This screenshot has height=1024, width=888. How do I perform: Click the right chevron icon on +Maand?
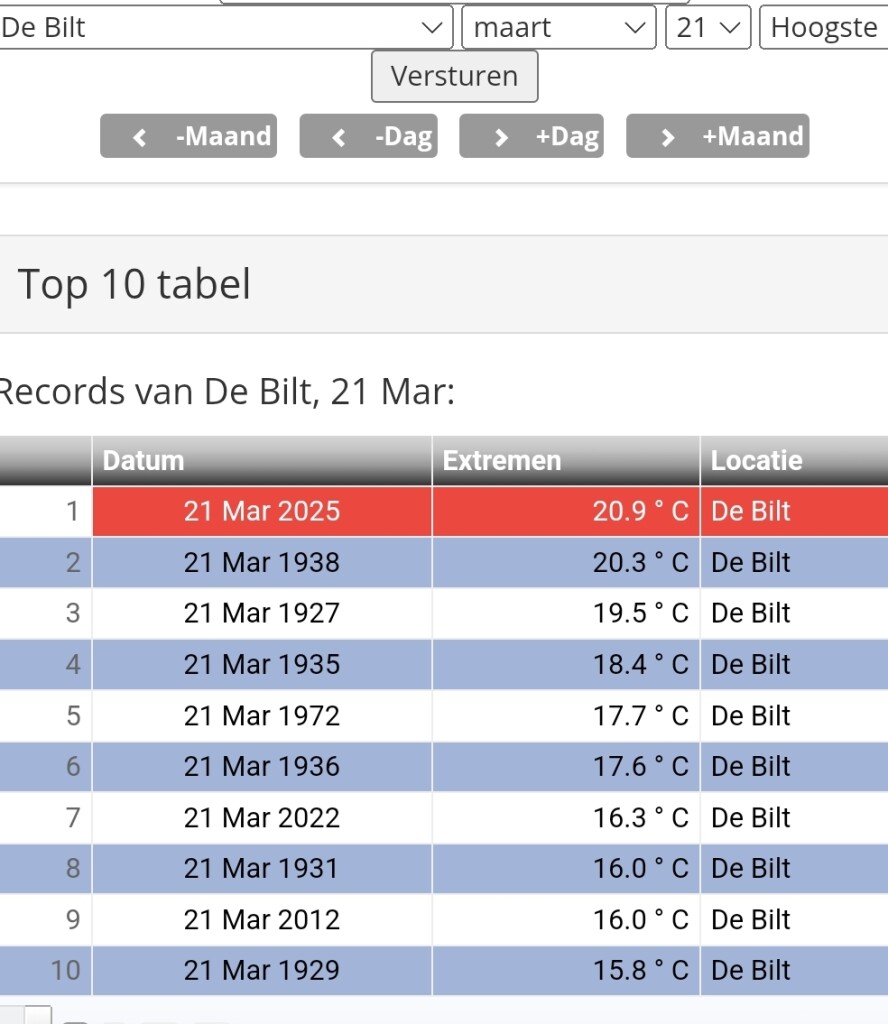click(667, 137)
